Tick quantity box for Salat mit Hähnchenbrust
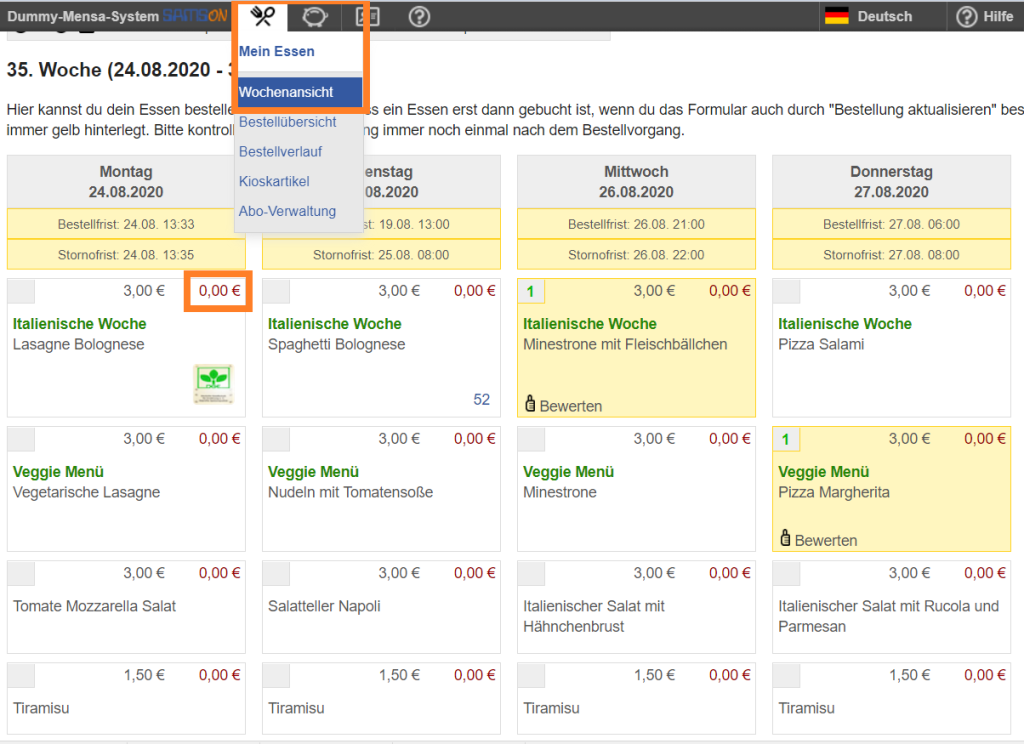 point(532,574)
